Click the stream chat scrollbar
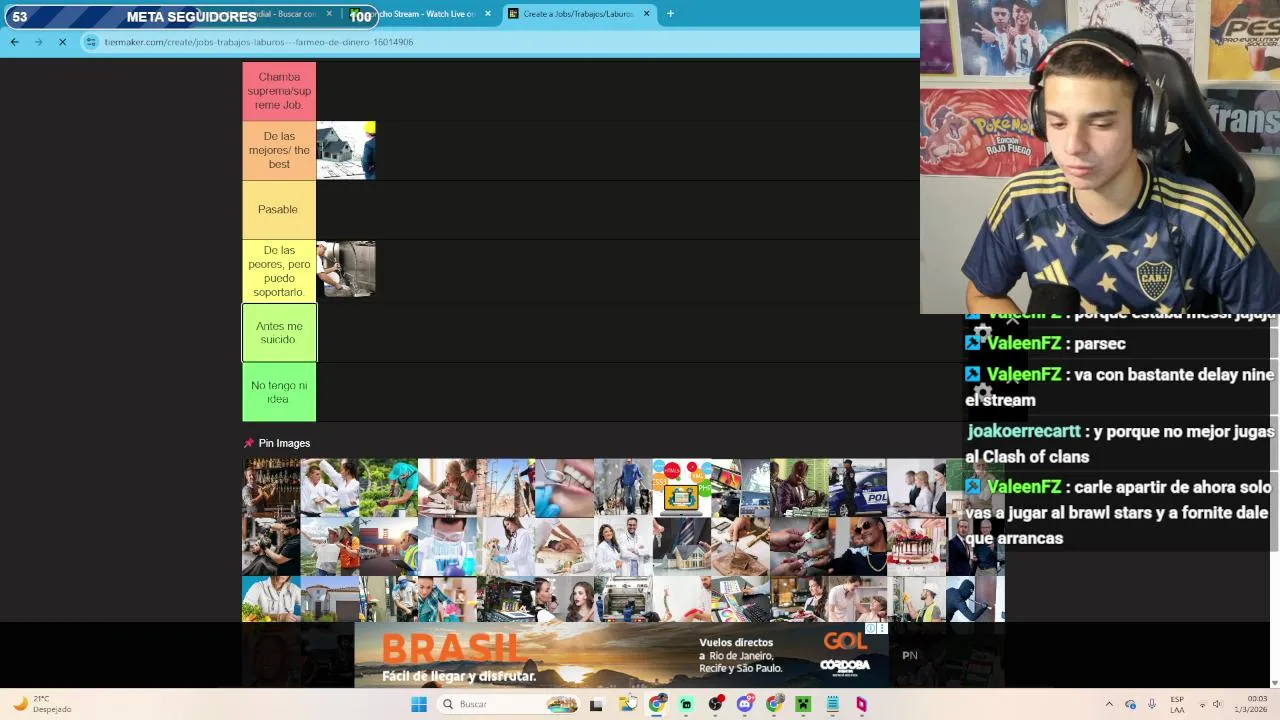Image resolution: width=1280 pixels, height=720 pixels. [1274, 435]
